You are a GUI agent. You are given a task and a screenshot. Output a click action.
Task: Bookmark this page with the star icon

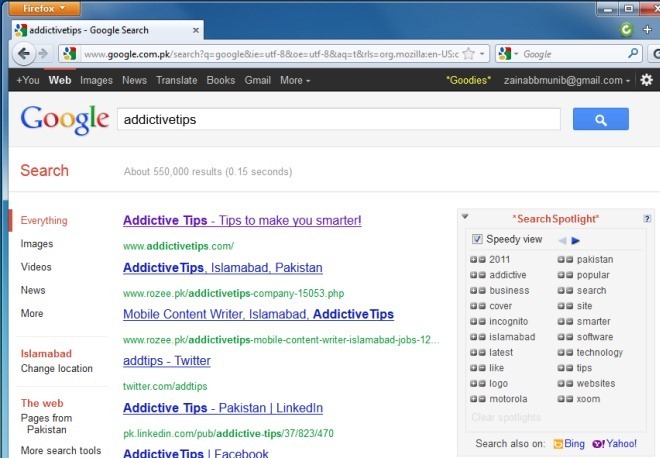coord(468,53)
